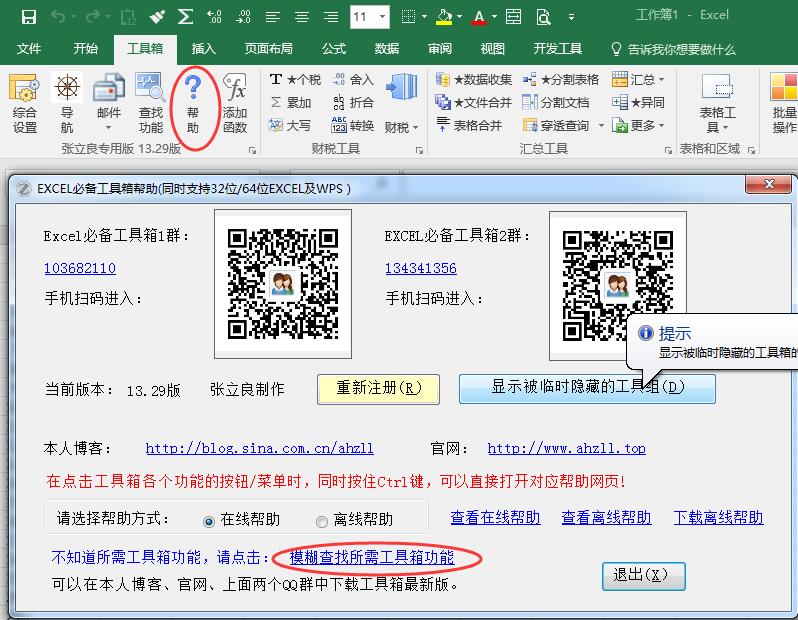Viewport: 798px width, 620px height.
Task: Select the 在线帮助 radio button
Action: tap(209, 520)
